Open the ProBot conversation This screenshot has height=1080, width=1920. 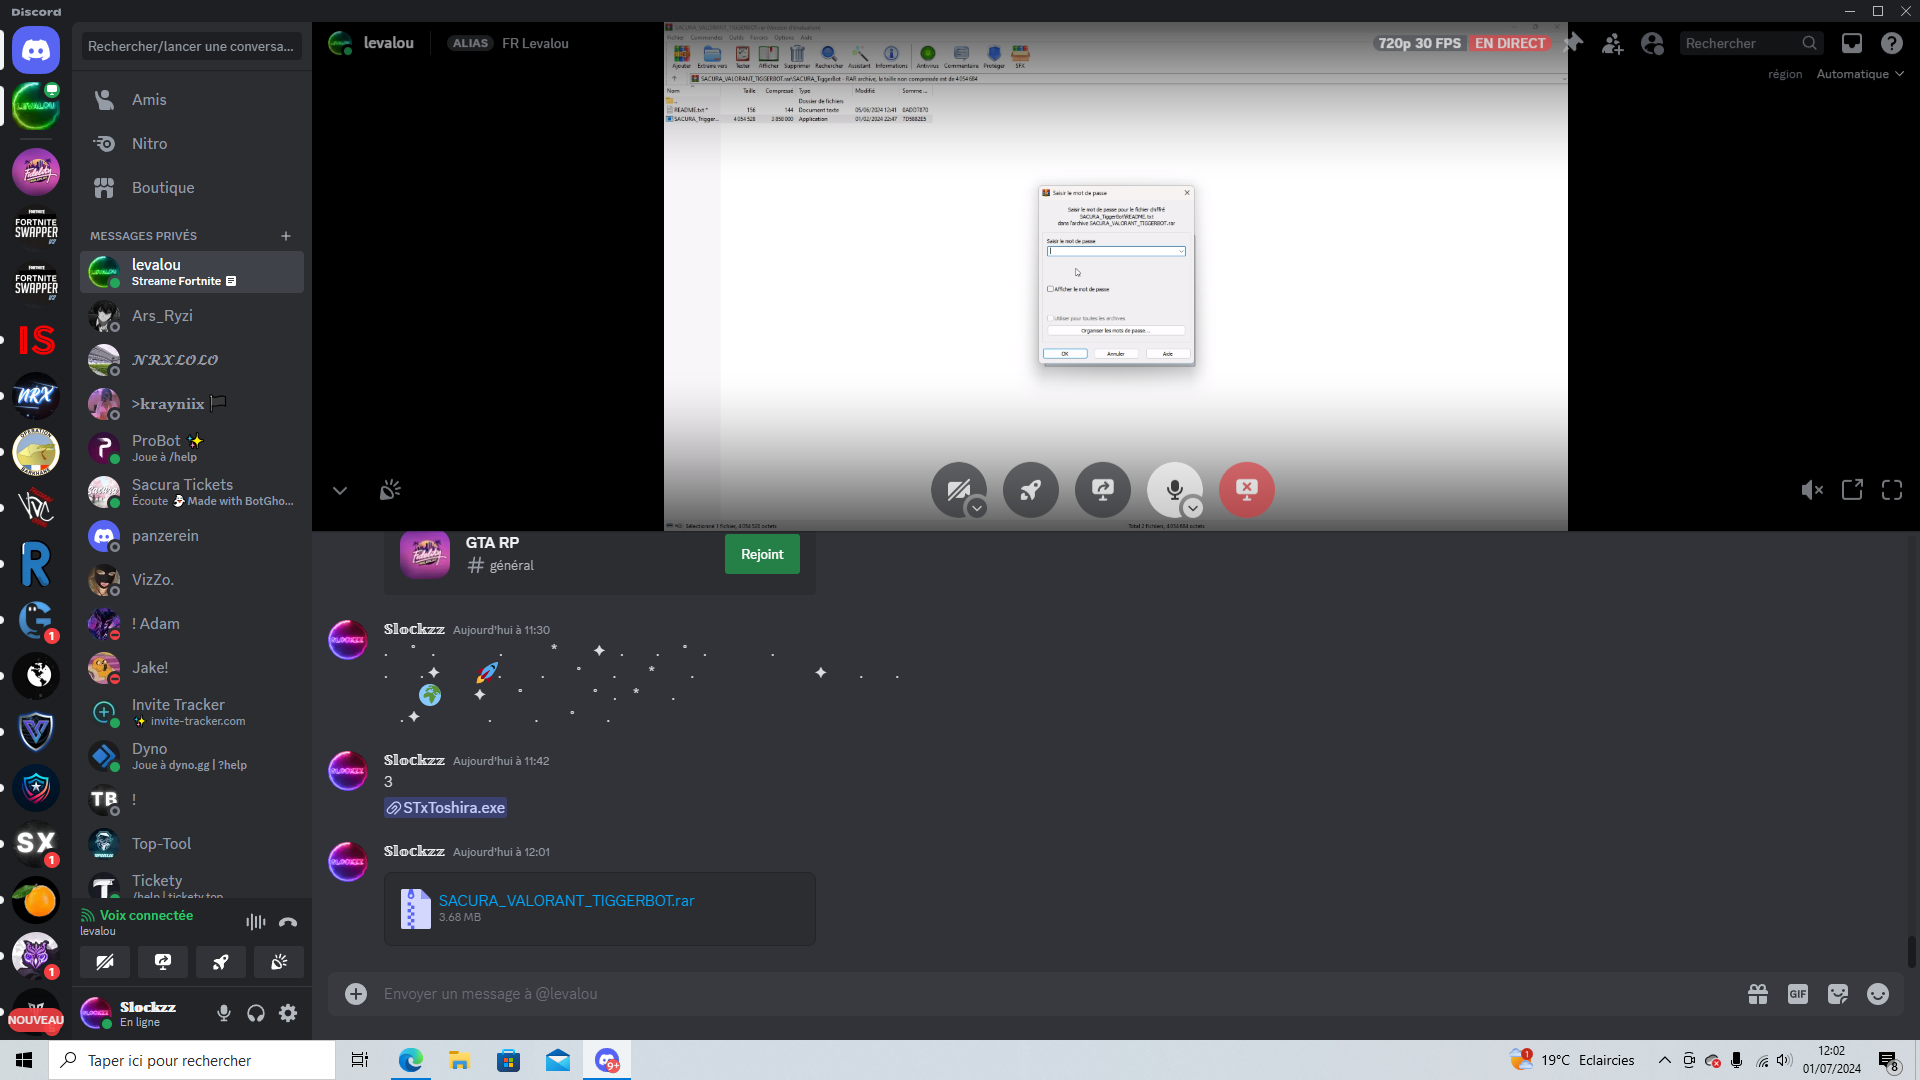[x=192, y=448]
